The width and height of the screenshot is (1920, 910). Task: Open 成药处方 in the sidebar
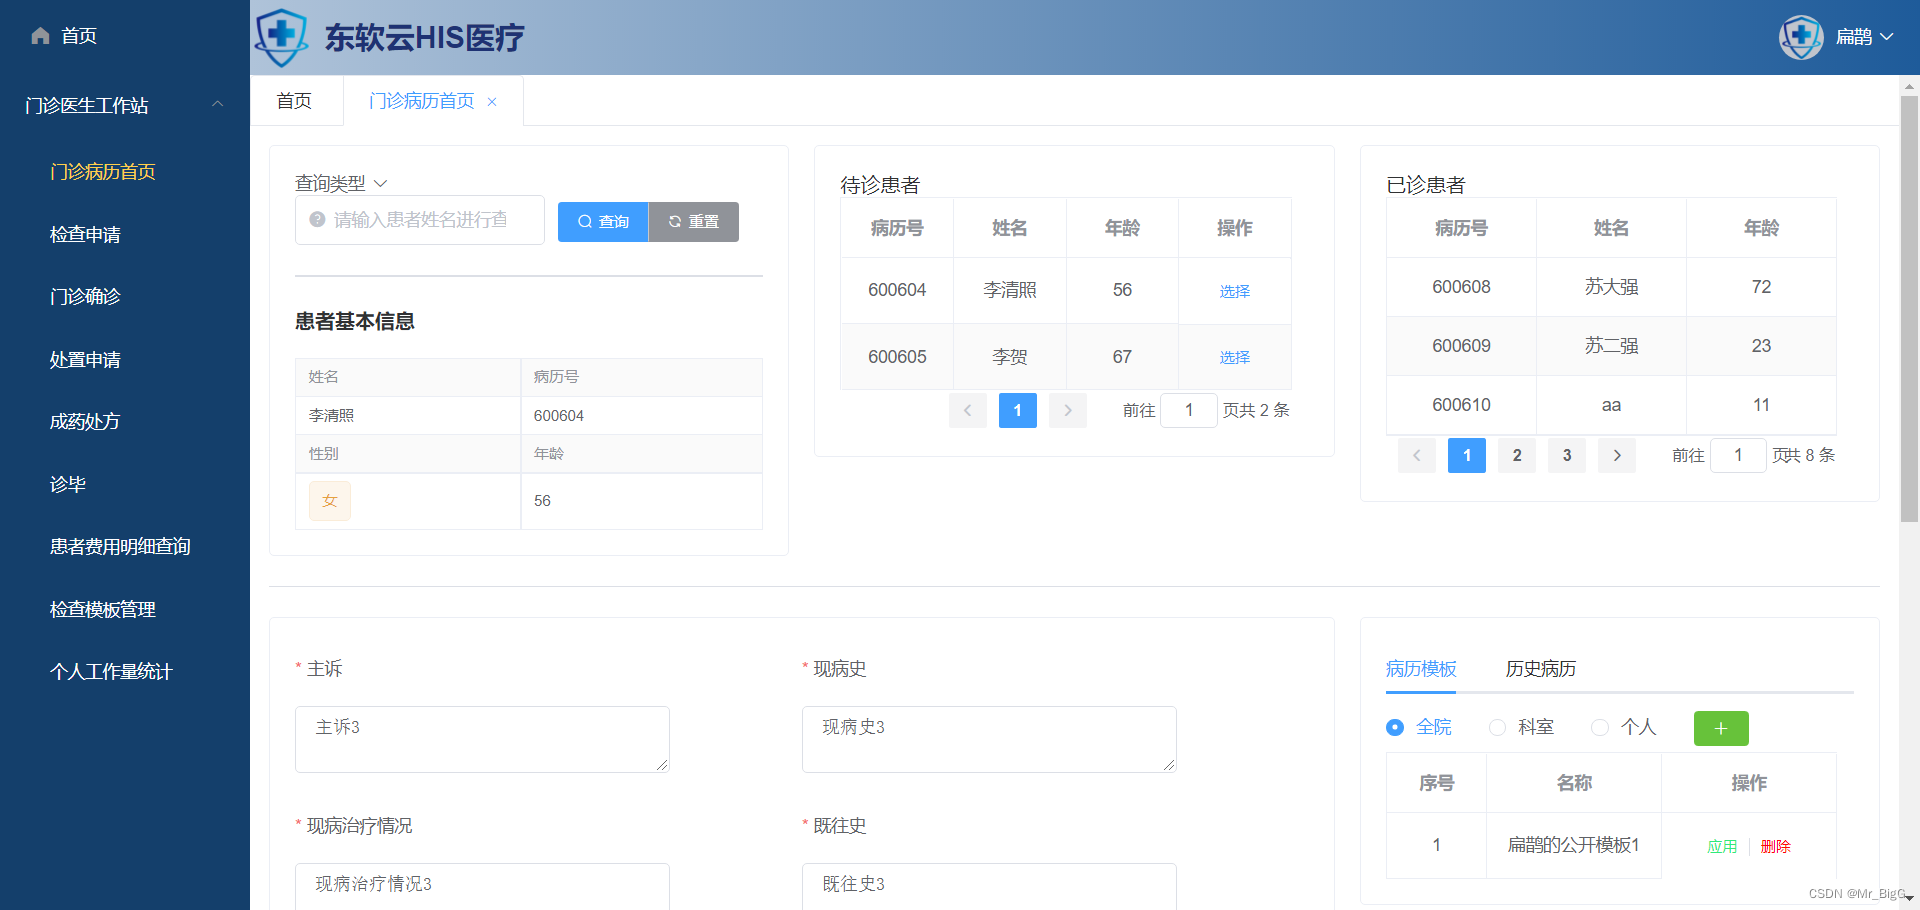(x=85, y=422)
